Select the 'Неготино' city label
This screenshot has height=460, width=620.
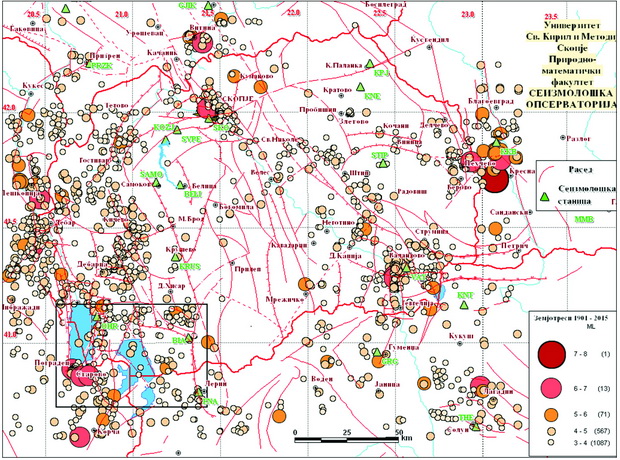pyautogui.click(x=338, y=223)
